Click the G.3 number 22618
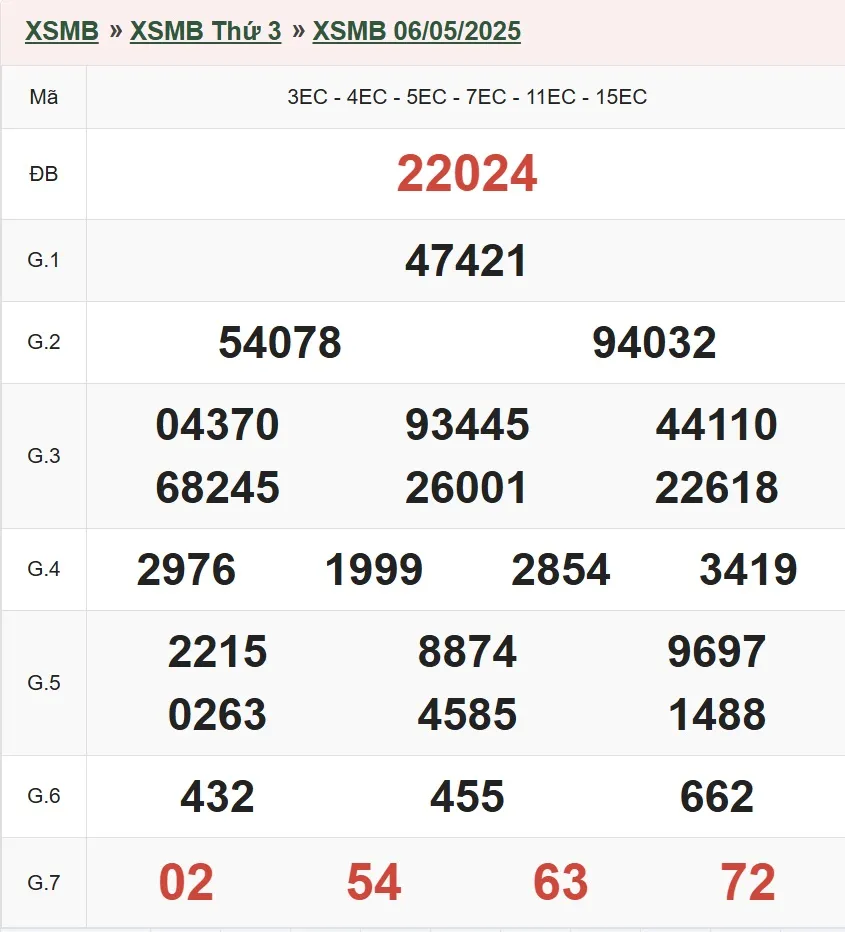Image resolution: width=845 pixels, height=932 pixels. pyautogui.click(x=716, y=488)
